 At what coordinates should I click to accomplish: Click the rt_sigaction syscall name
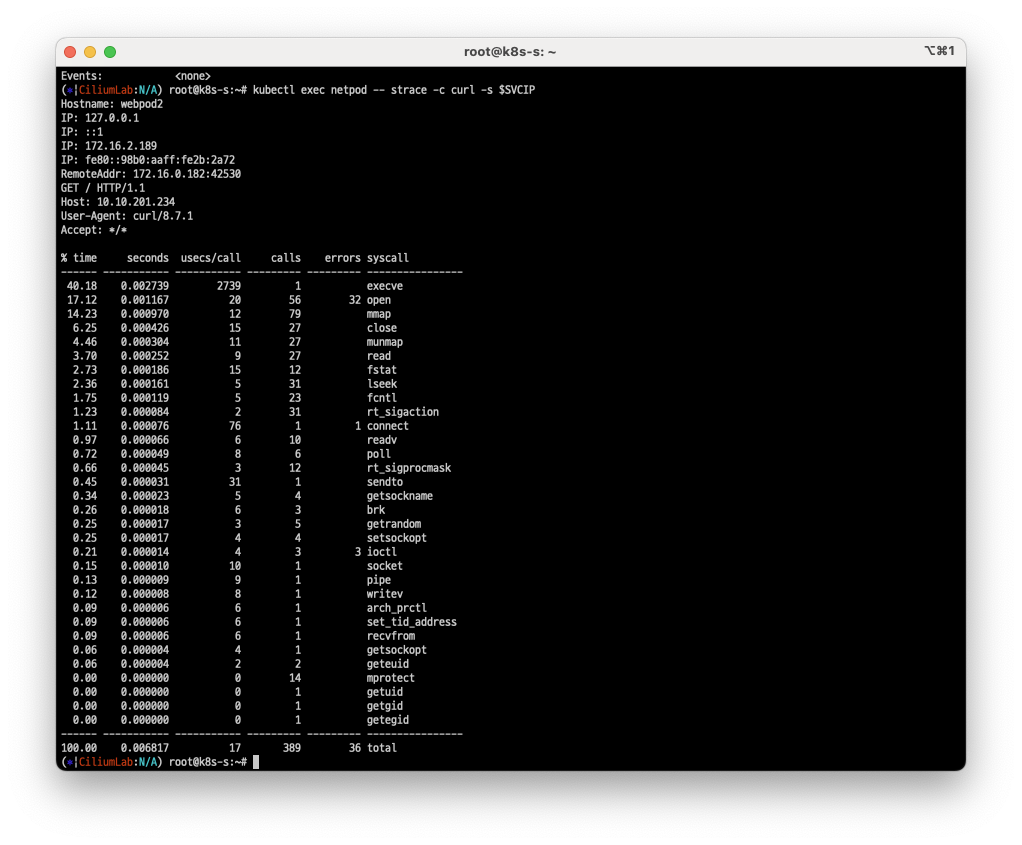point(403,412)
